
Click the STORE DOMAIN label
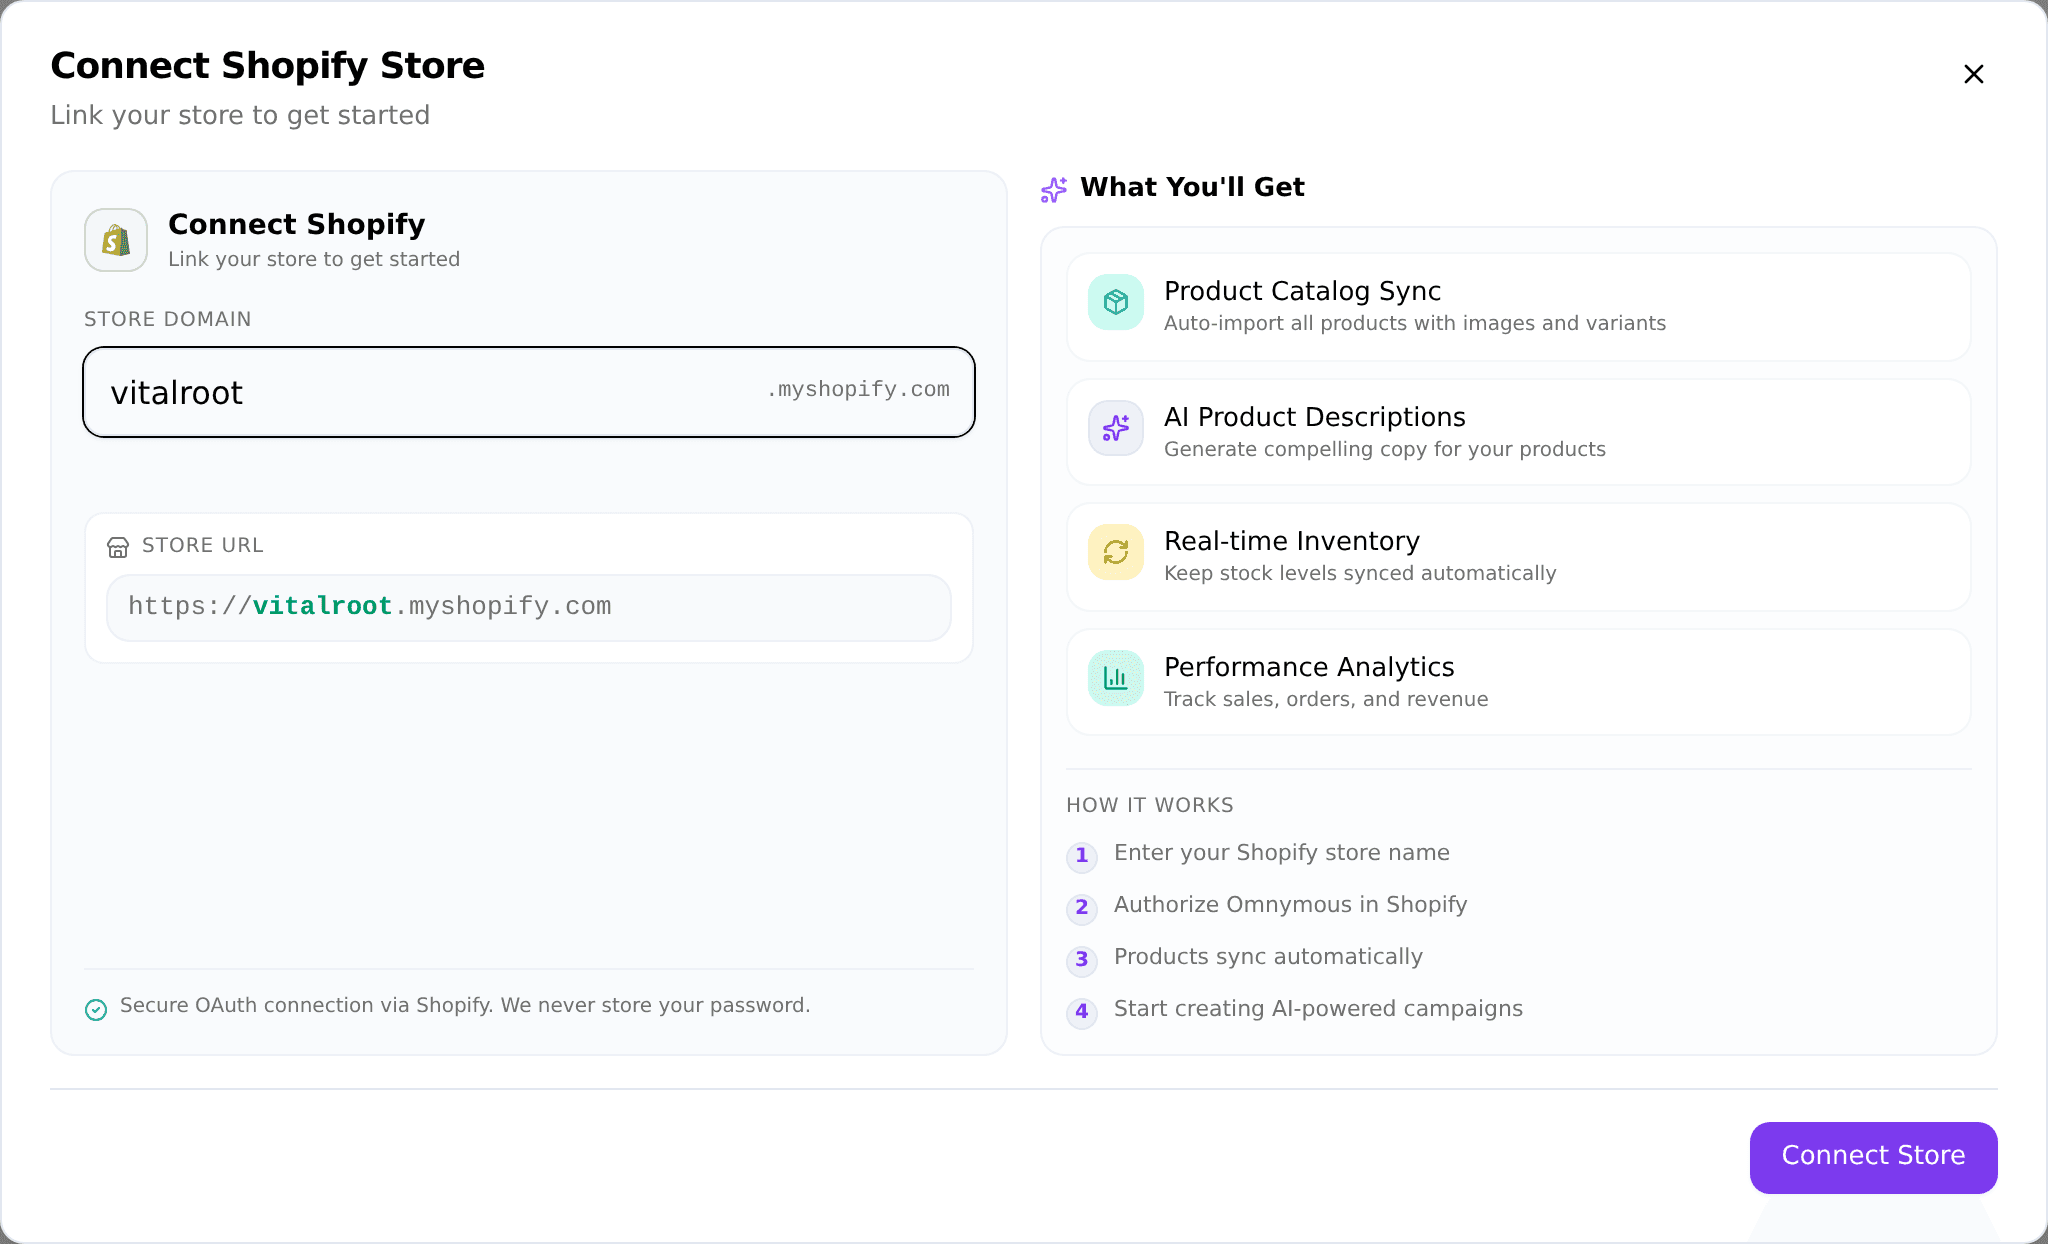click(x=167, y=319)
